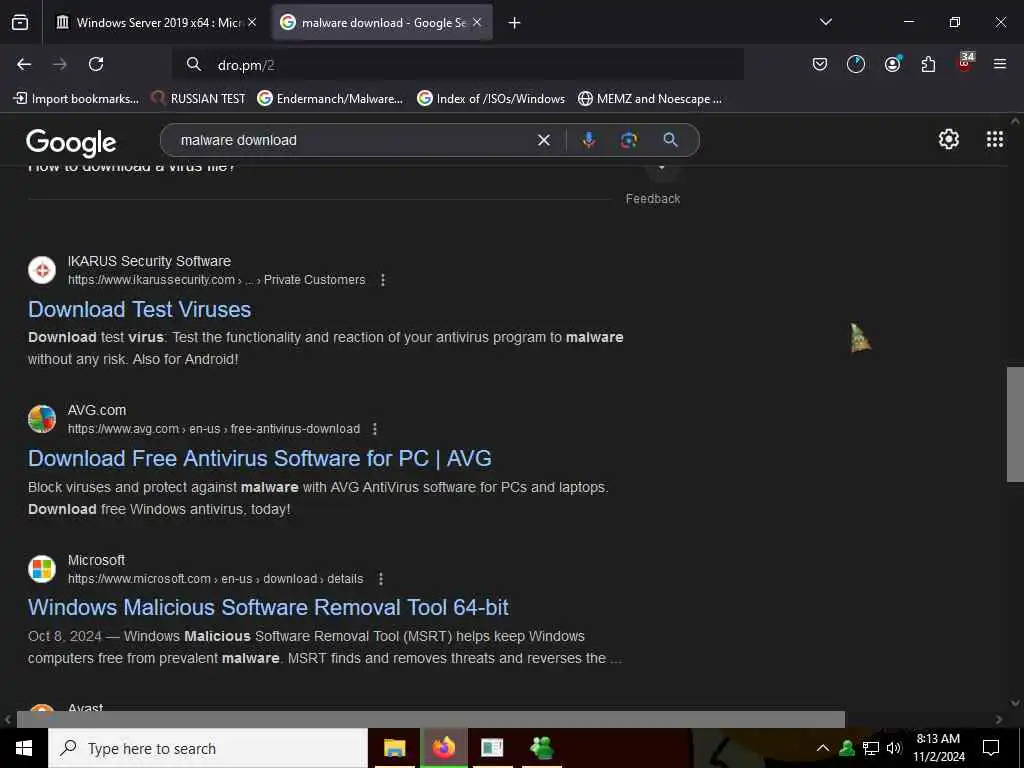Open more options for AVG result
Image resolution: width=1024 pixels, height=768 pixels.
374,429
